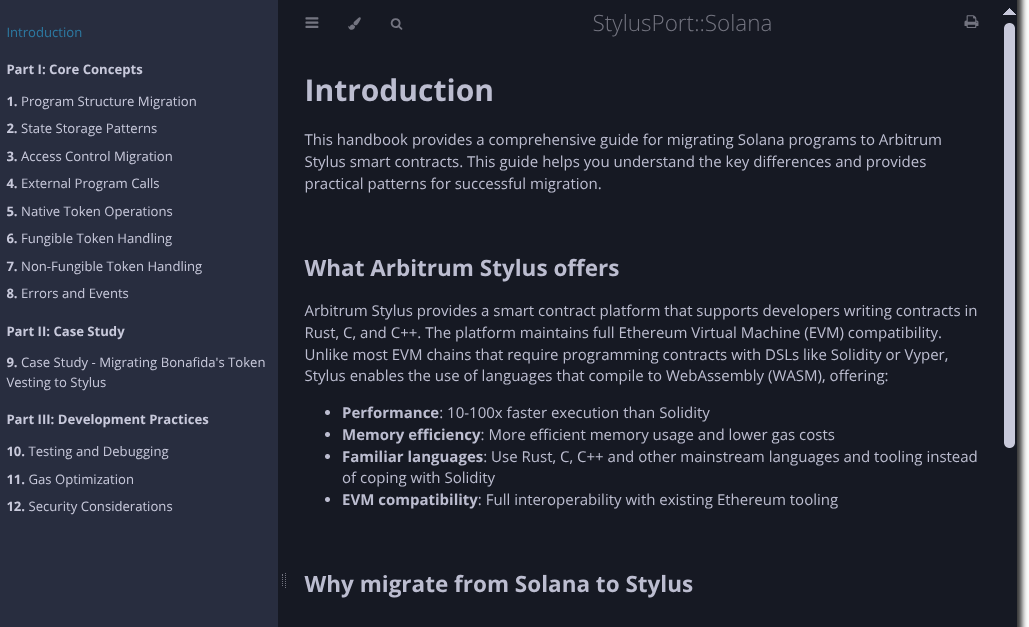Viewport: 1029px width, 627px height.
Task: Click the Introduction page heading
Action: click(x=399, y=91)
